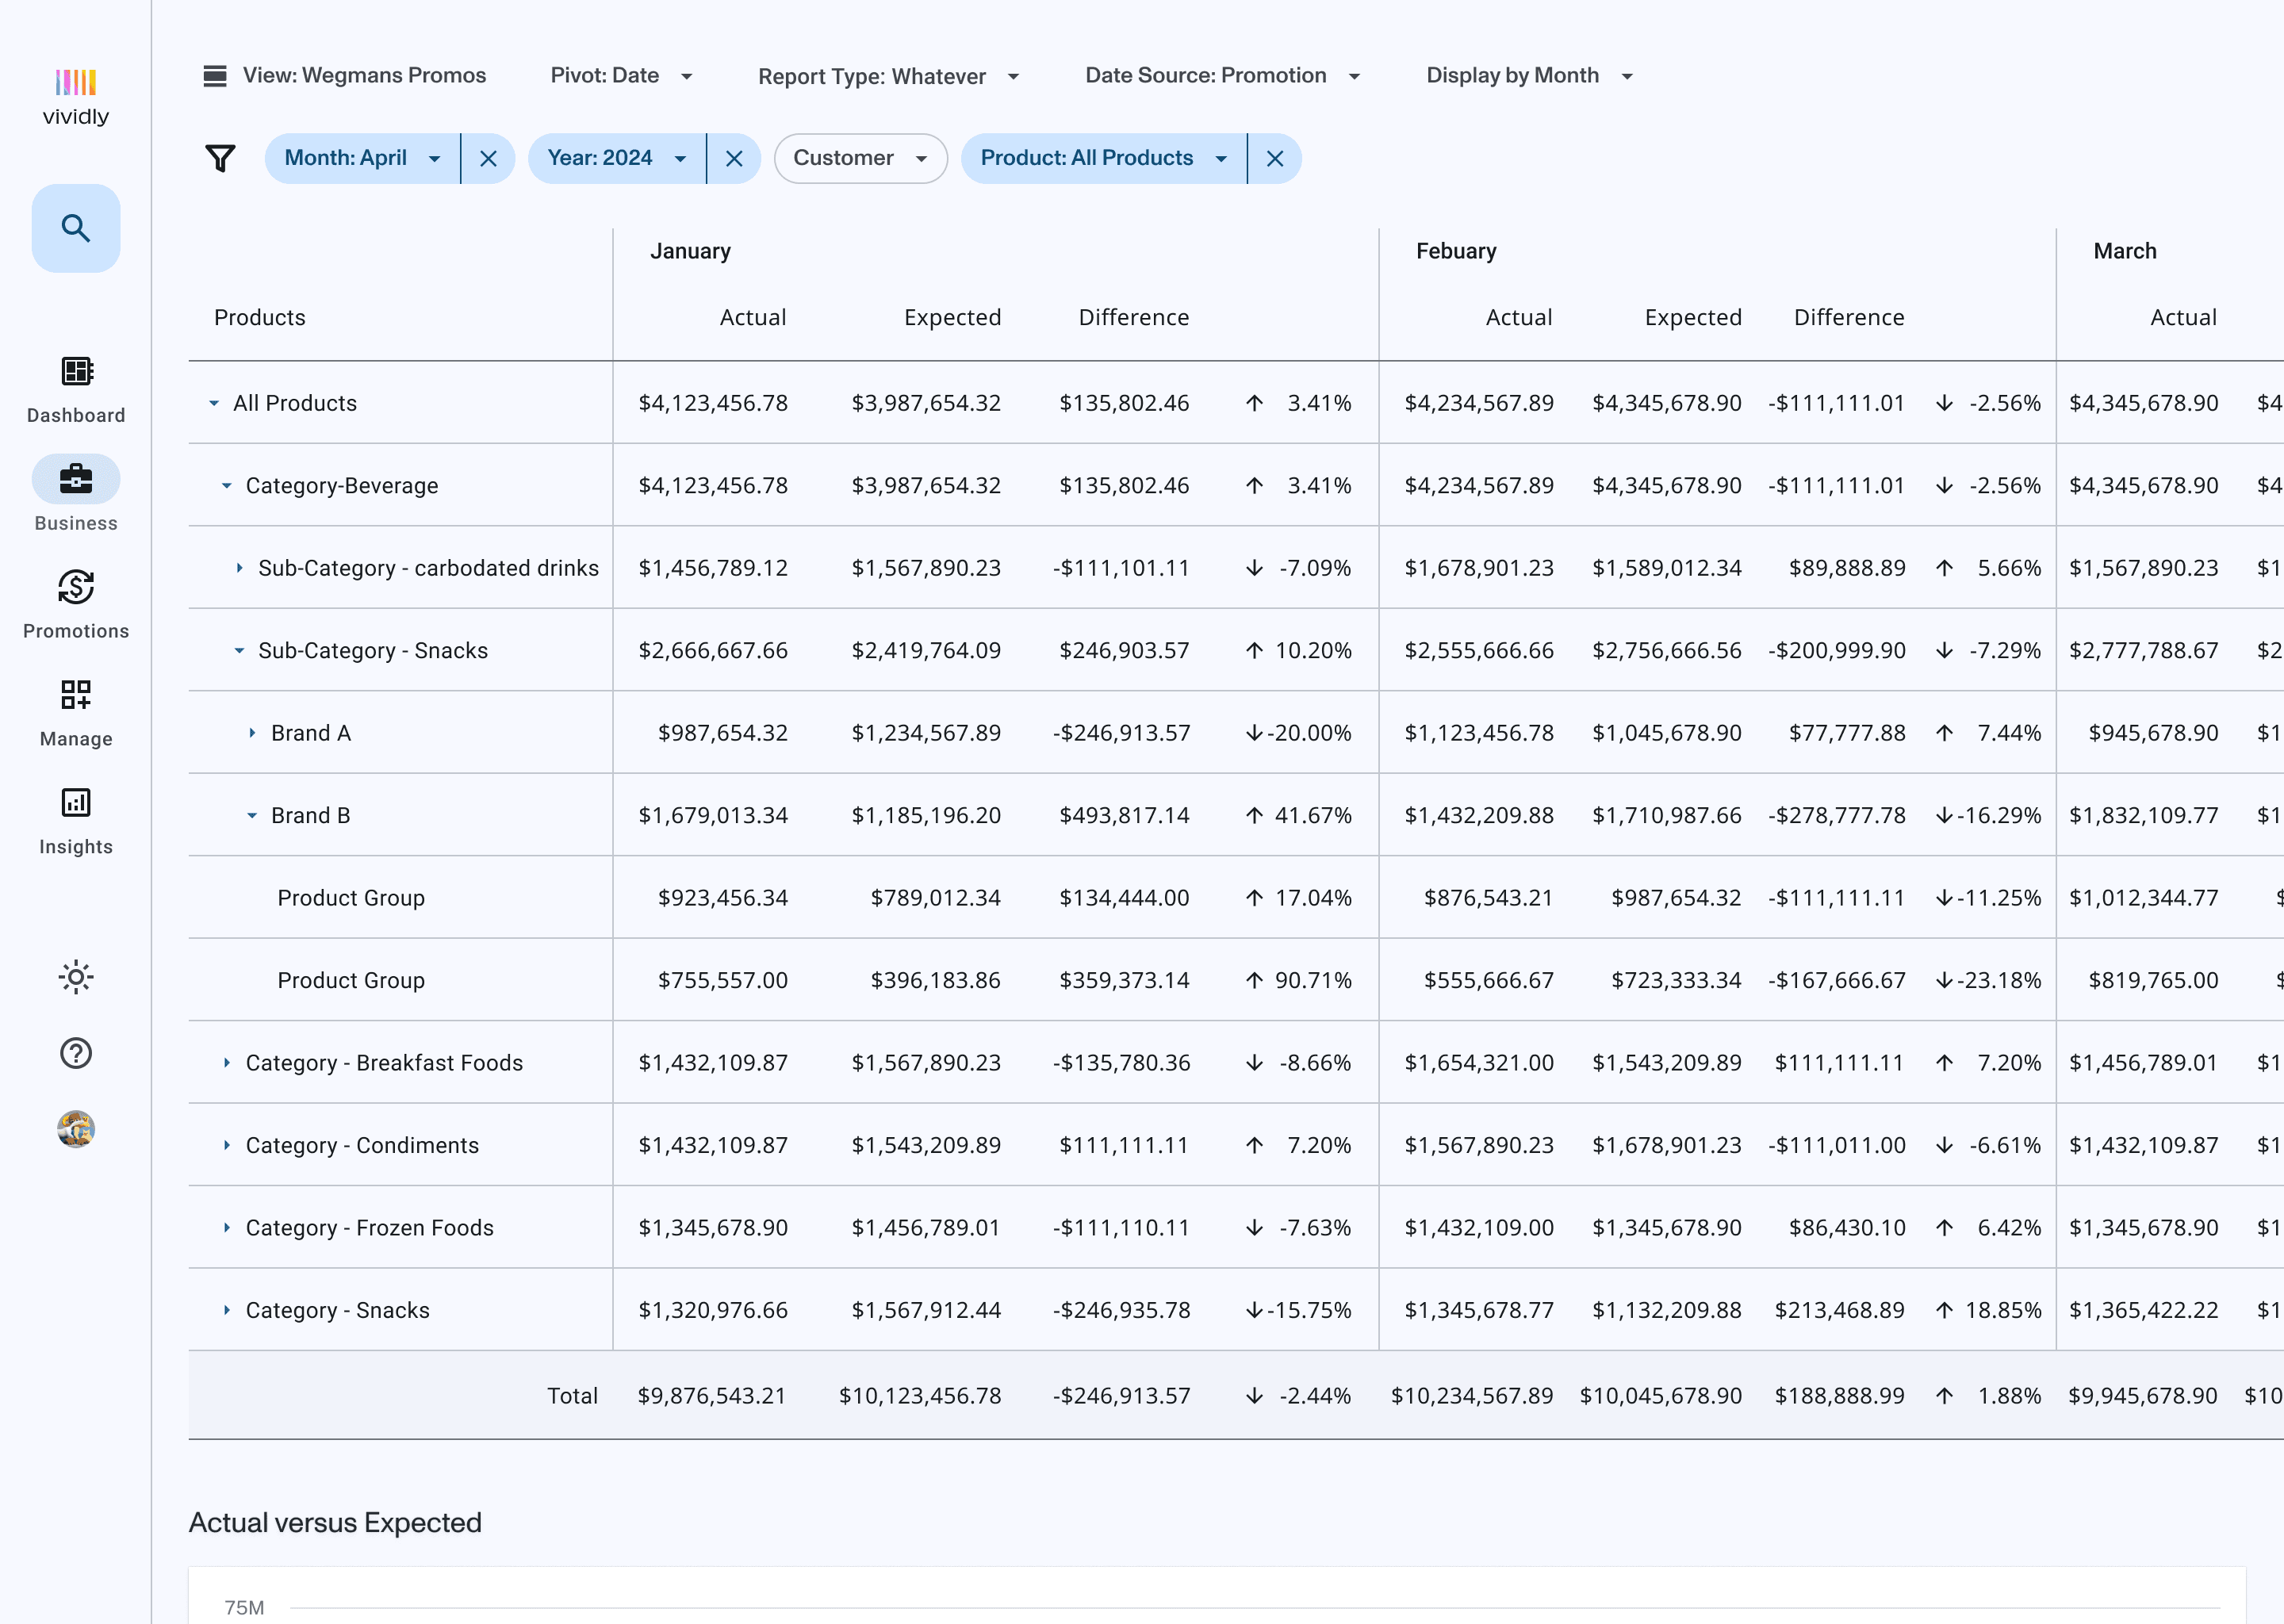Open the help question mark icon
The width and height of the screenshot is (2284, 1624).
76,1053
